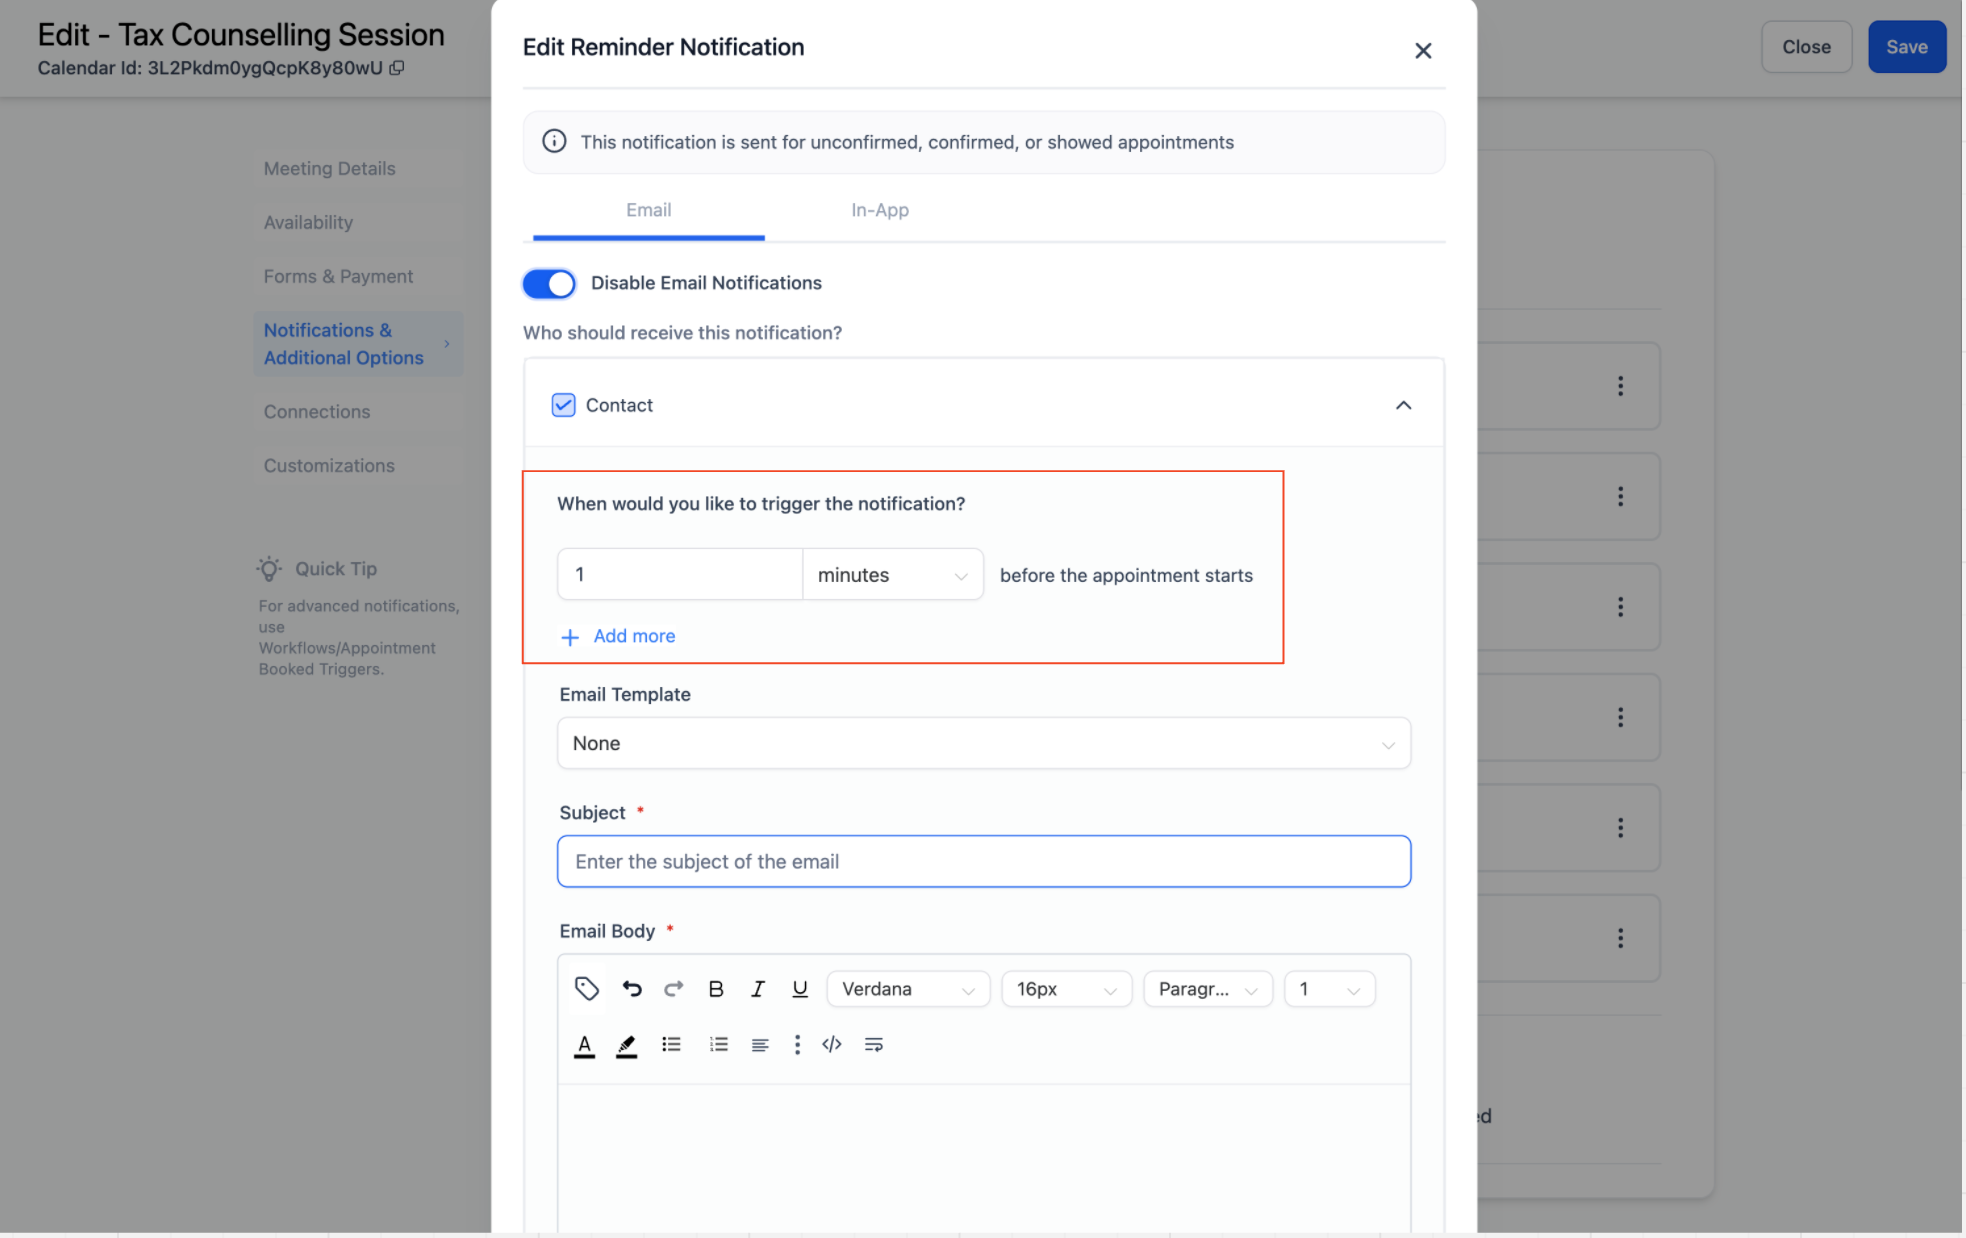Open the minutes time unit dropdown
Screen dimensions: 1966x1238
(892, 575)
